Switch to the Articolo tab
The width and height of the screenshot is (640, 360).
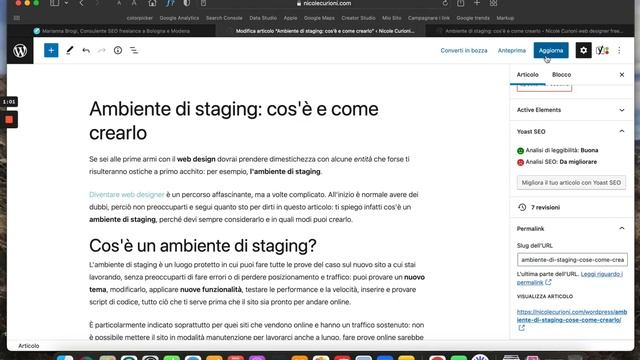pos(527,75)
